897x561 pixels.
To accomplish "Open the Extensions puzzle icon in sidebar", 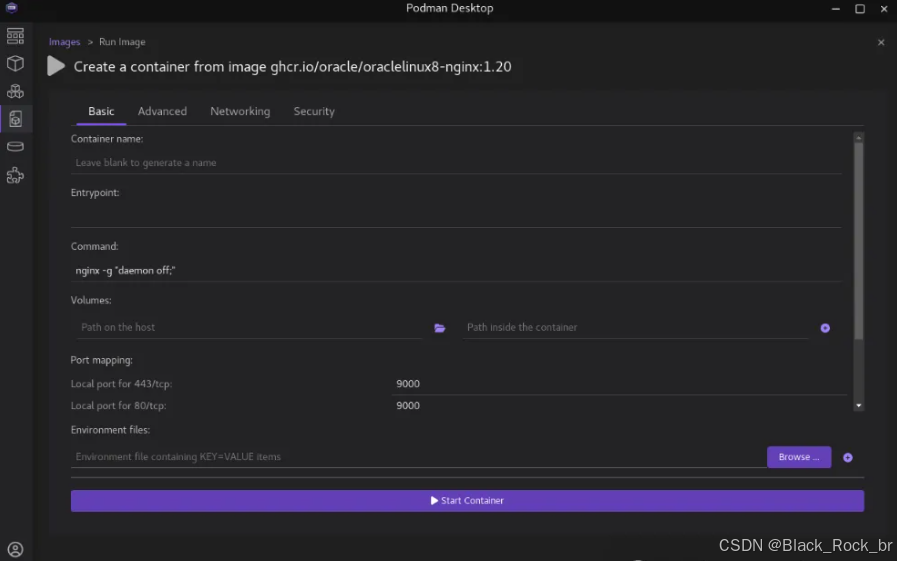I will [15, 175].
